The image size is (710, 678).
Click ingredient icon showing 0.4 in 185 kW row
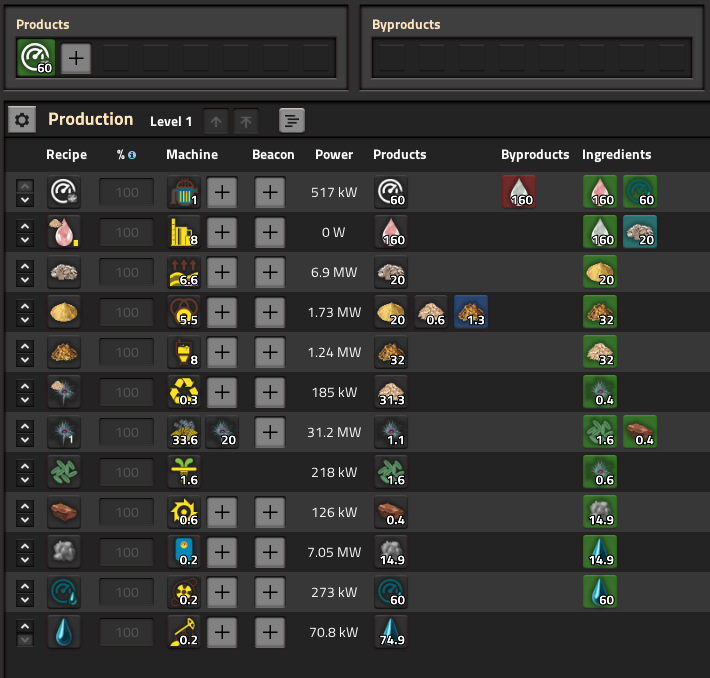[x=600, y=392]
